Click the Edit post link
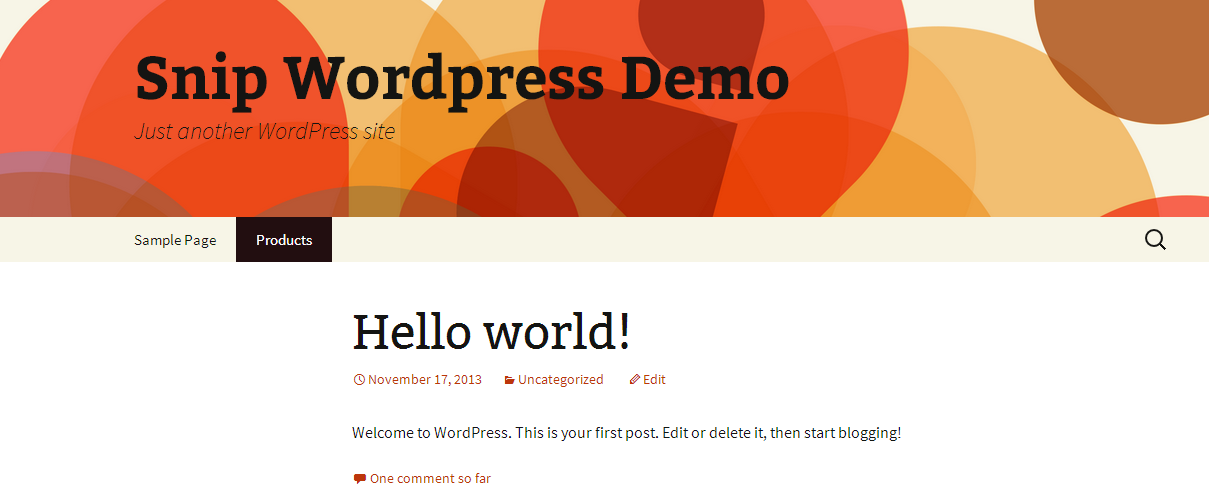 point(654,380)
